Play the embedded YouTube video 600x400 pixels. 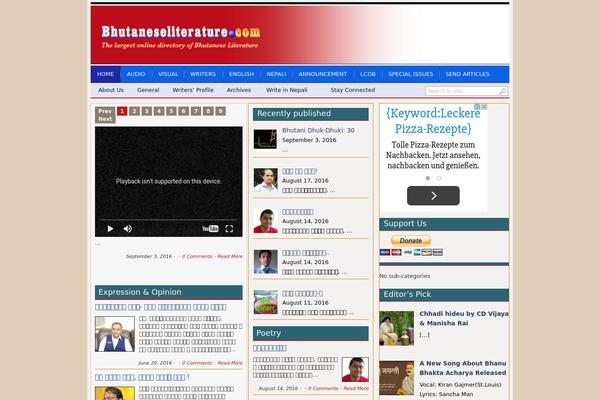[x=110, y=229]
